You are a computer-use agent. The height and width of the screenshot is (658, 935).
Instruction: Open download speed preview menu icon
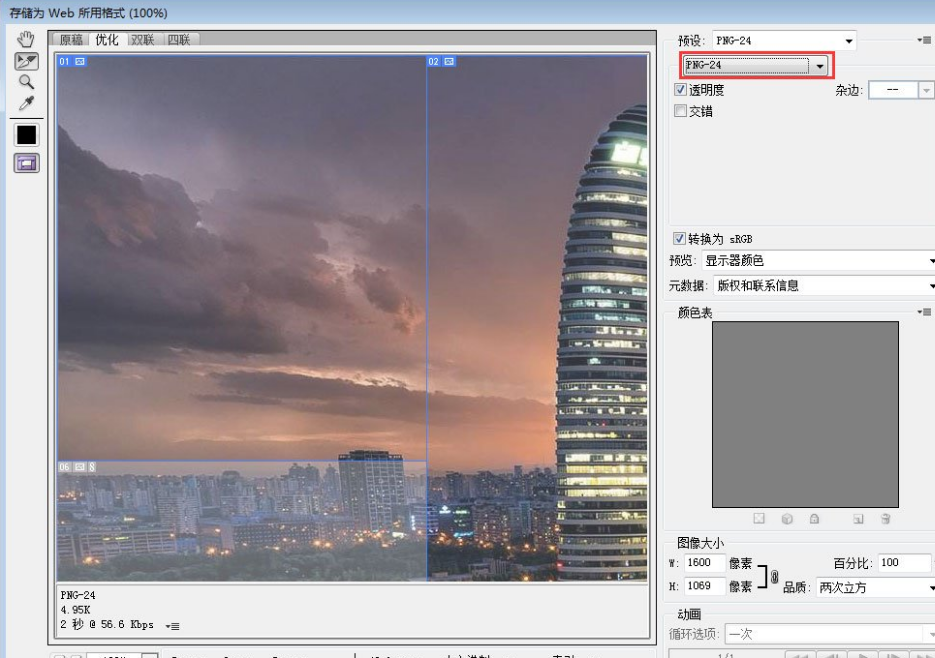coord(173,626)
